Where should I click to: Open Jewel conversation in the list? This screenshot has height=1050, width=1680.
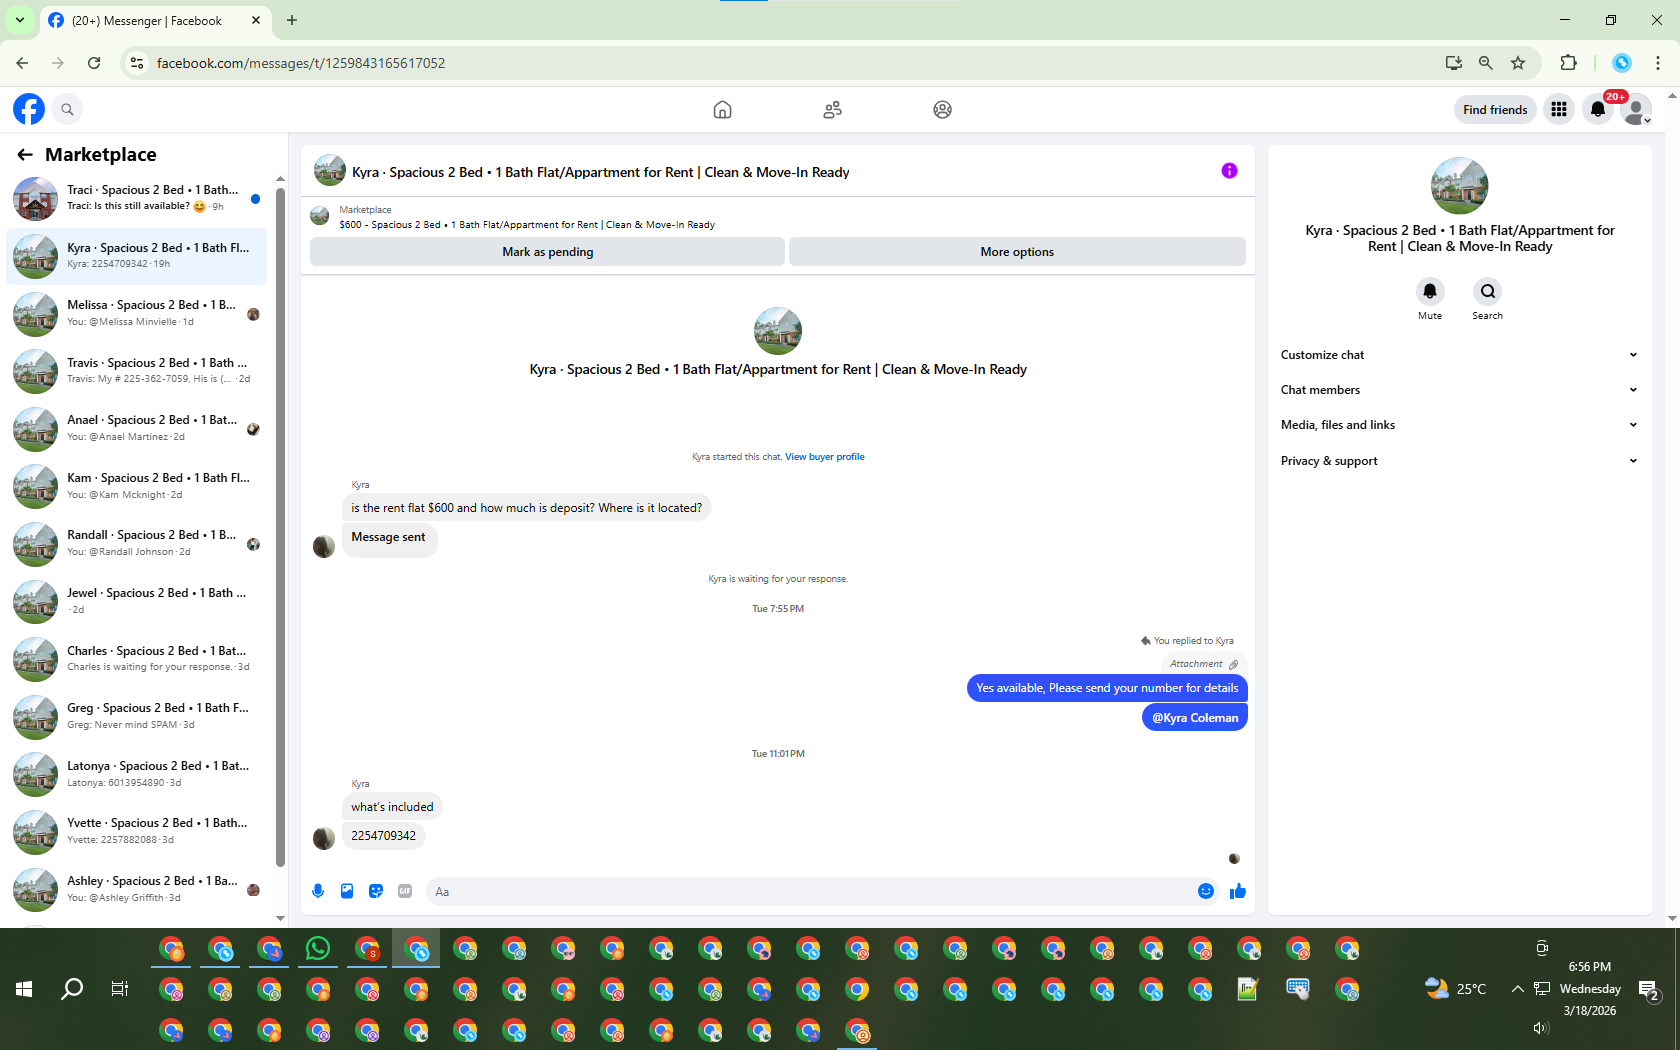point(136,601)
